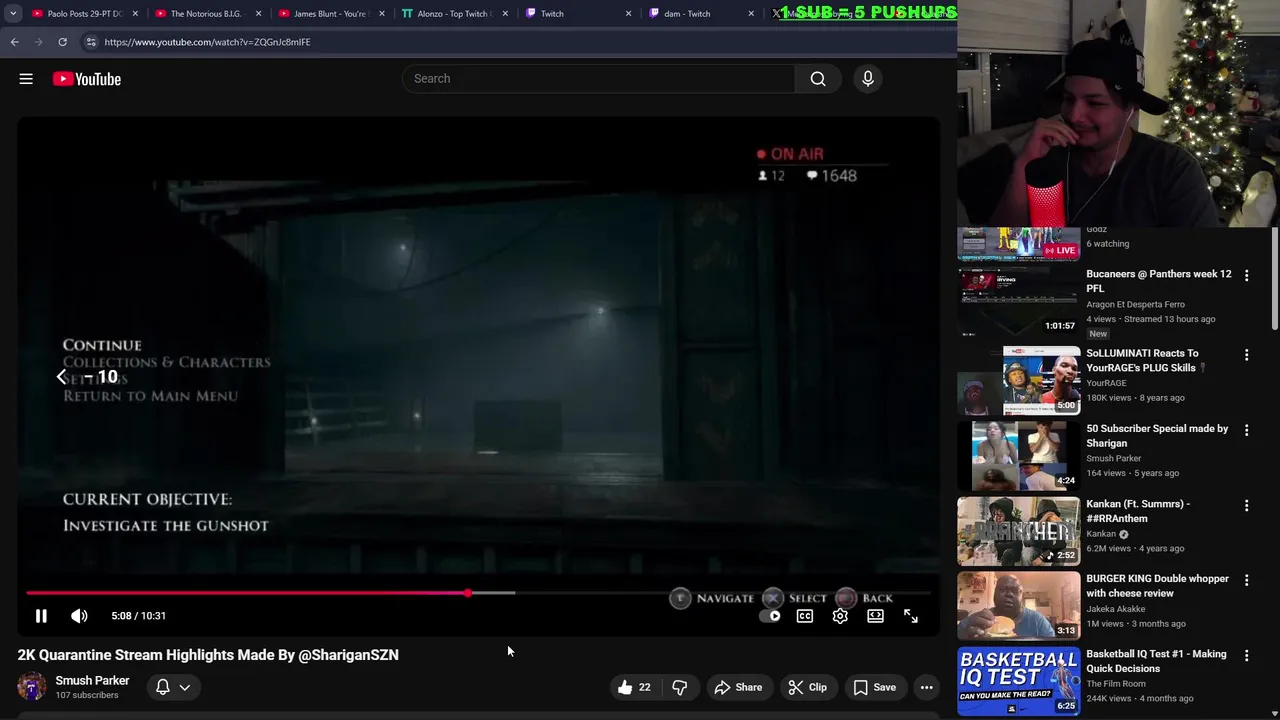Reload the page in the browser
The width and height of the screenshot is (1280, 720).
(x=62, y=42)
